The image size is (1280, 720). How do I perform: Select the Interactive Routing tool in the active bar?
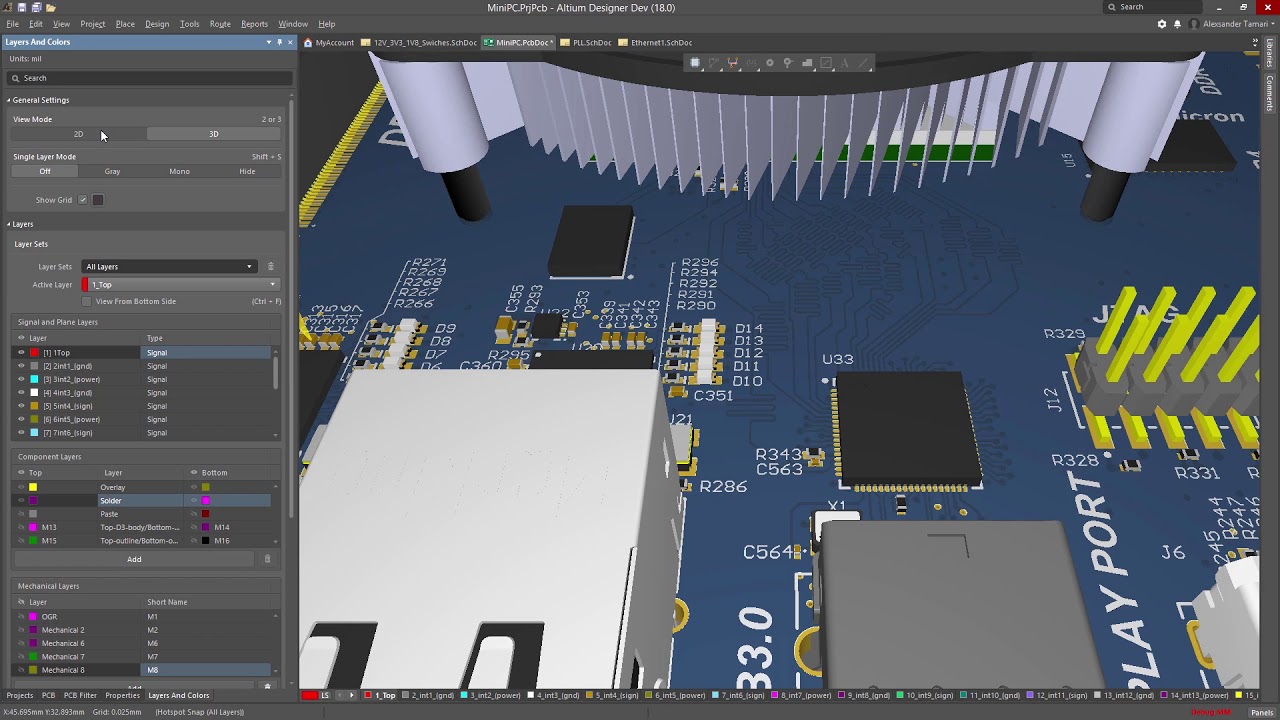point(733,63)
